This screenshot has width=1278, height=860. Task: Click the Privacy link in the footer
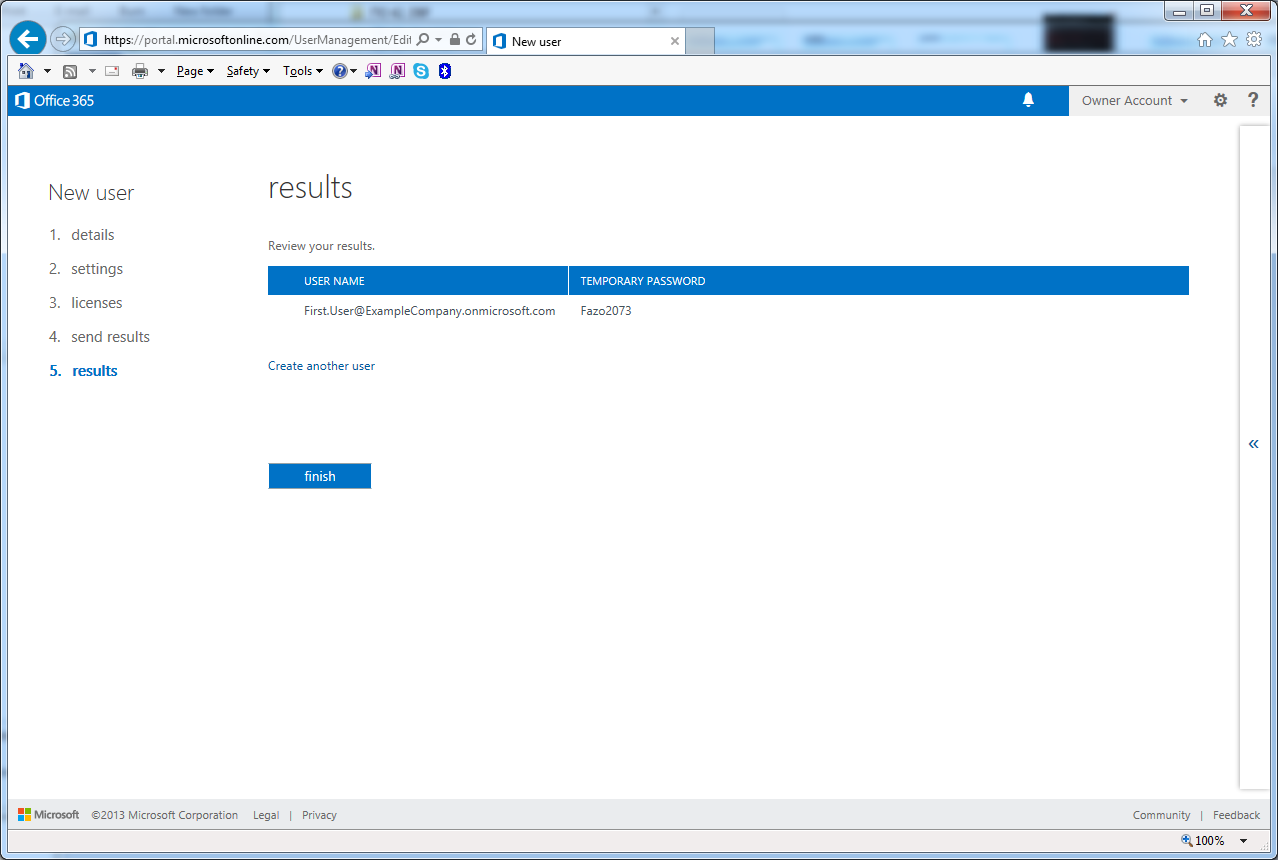pos(319,815)
